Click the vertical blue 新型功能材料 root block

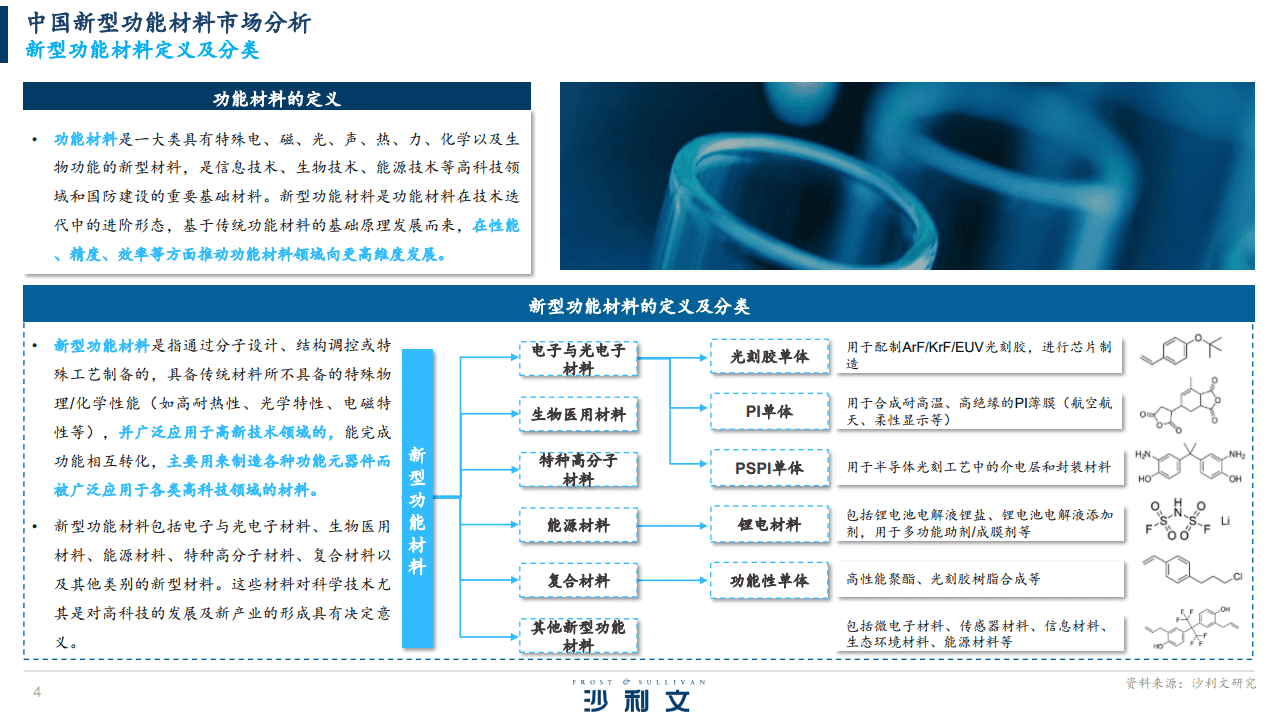tap(417, 497)
